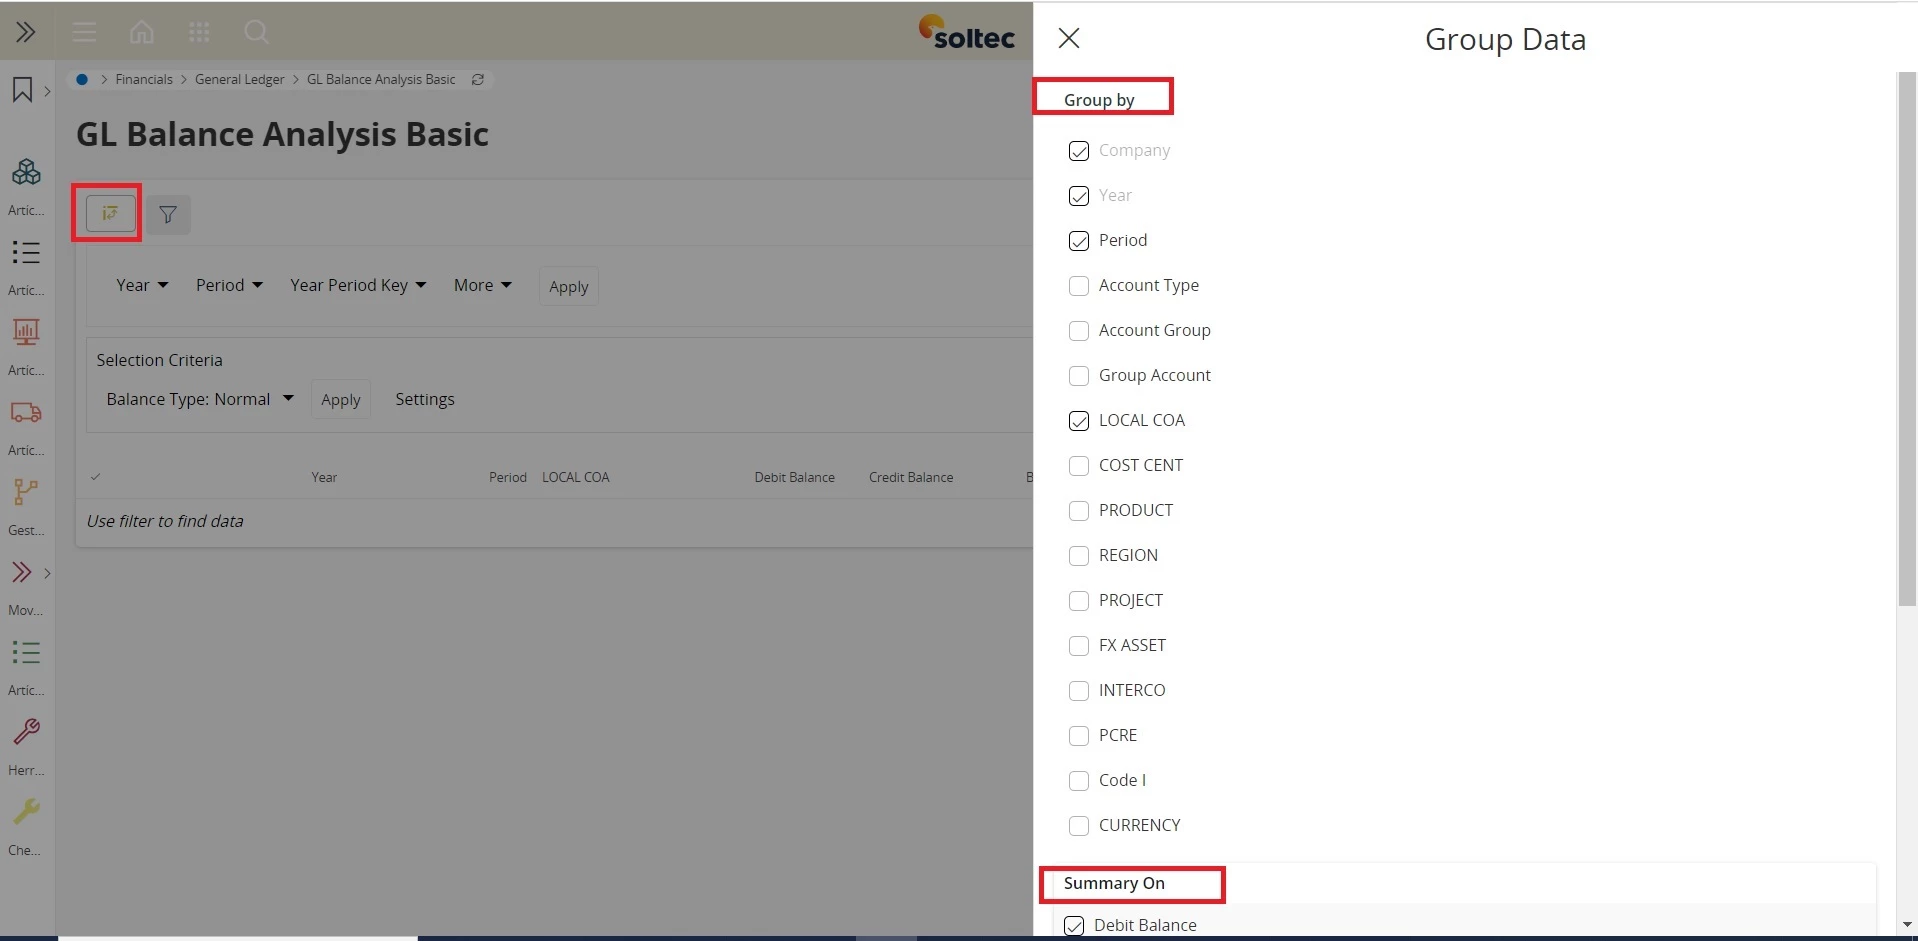This screenshot has height=941, width=1918.
Task: Expand the chevron beside the bookmark icon
Action: pos(47,91)
